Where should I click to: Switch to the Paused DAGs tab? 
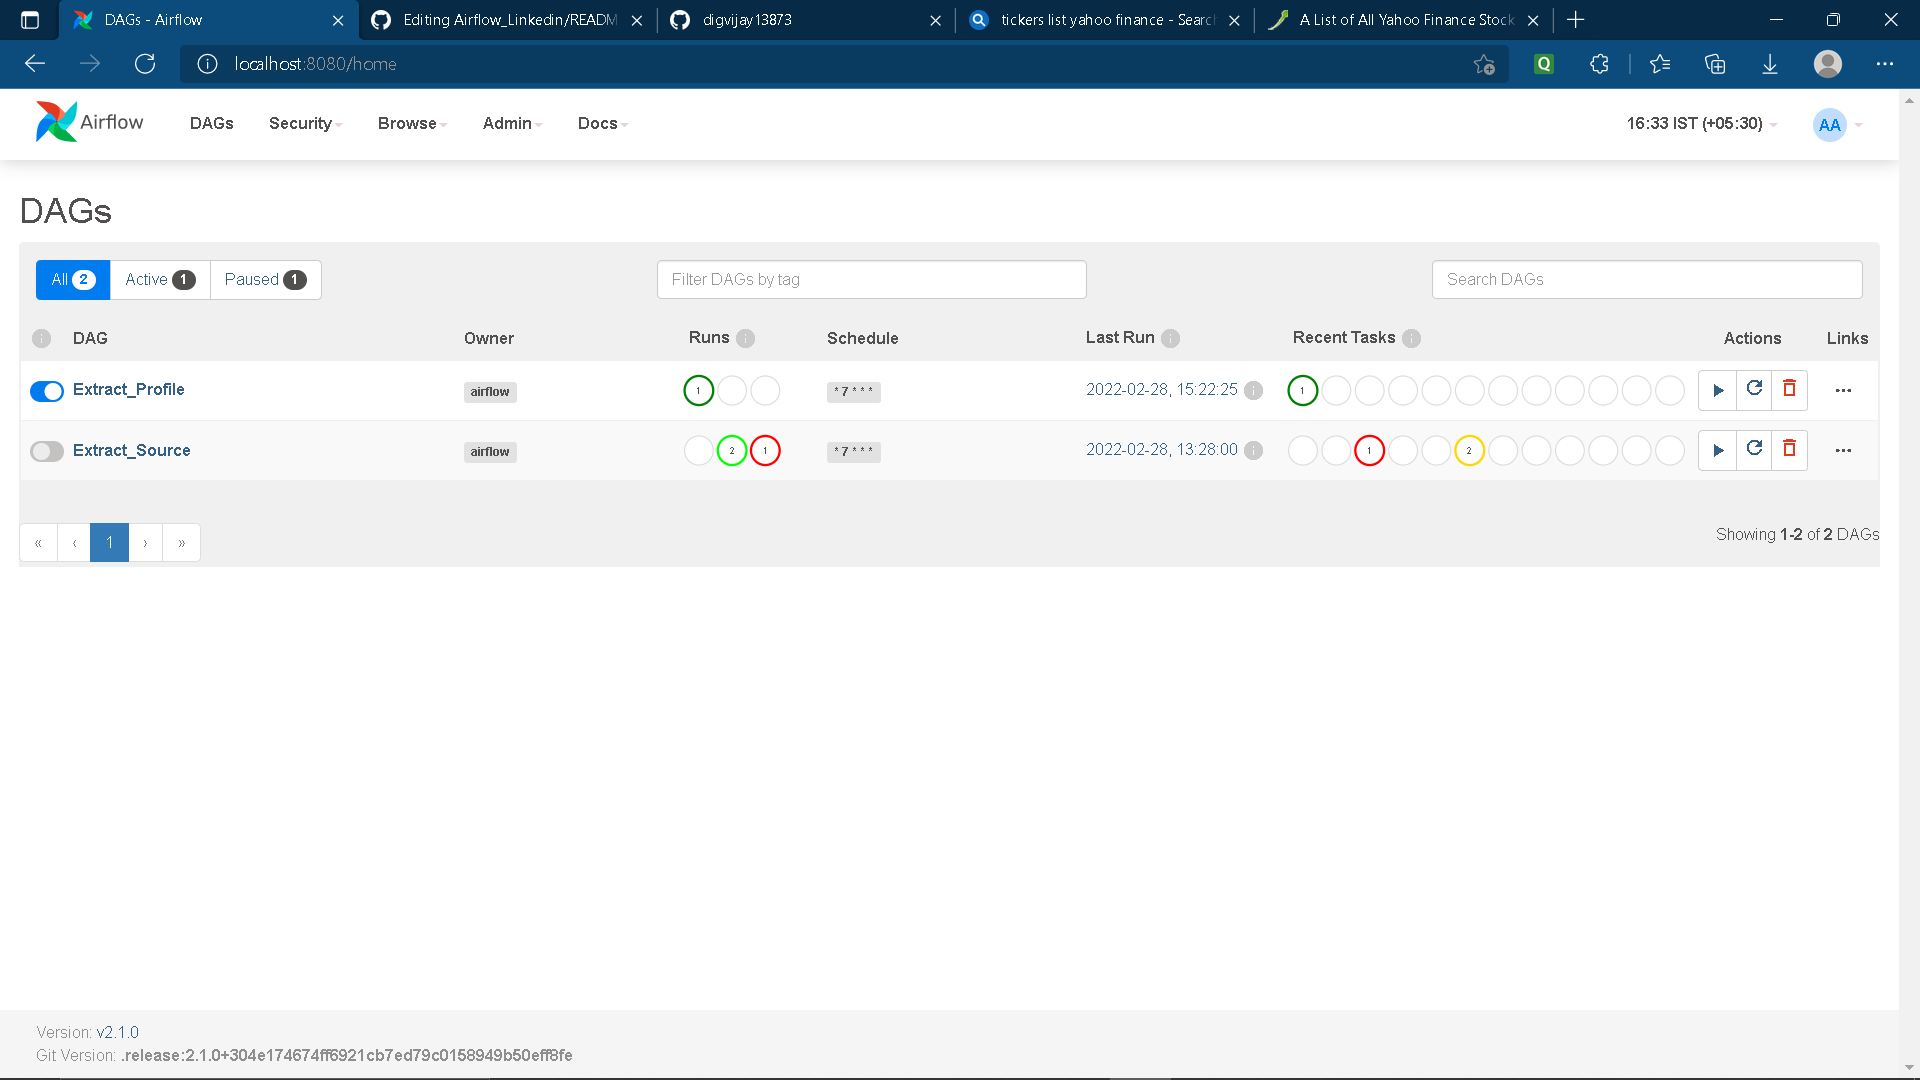265,279
